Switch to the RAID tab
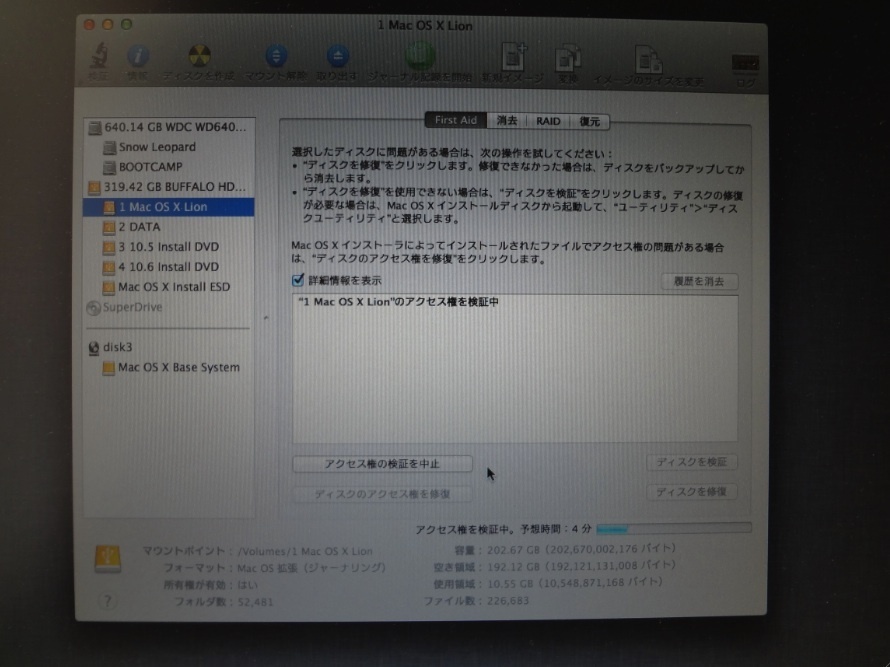Image resolution: width=890 pixels, height=667 pixels. [548, 120]
